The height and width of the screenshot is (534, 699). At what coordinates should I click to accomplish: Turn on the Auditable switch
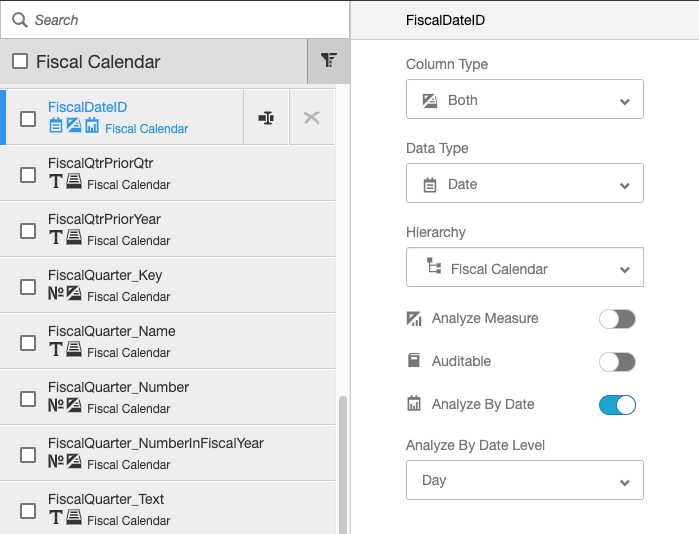tap(617, 362)
